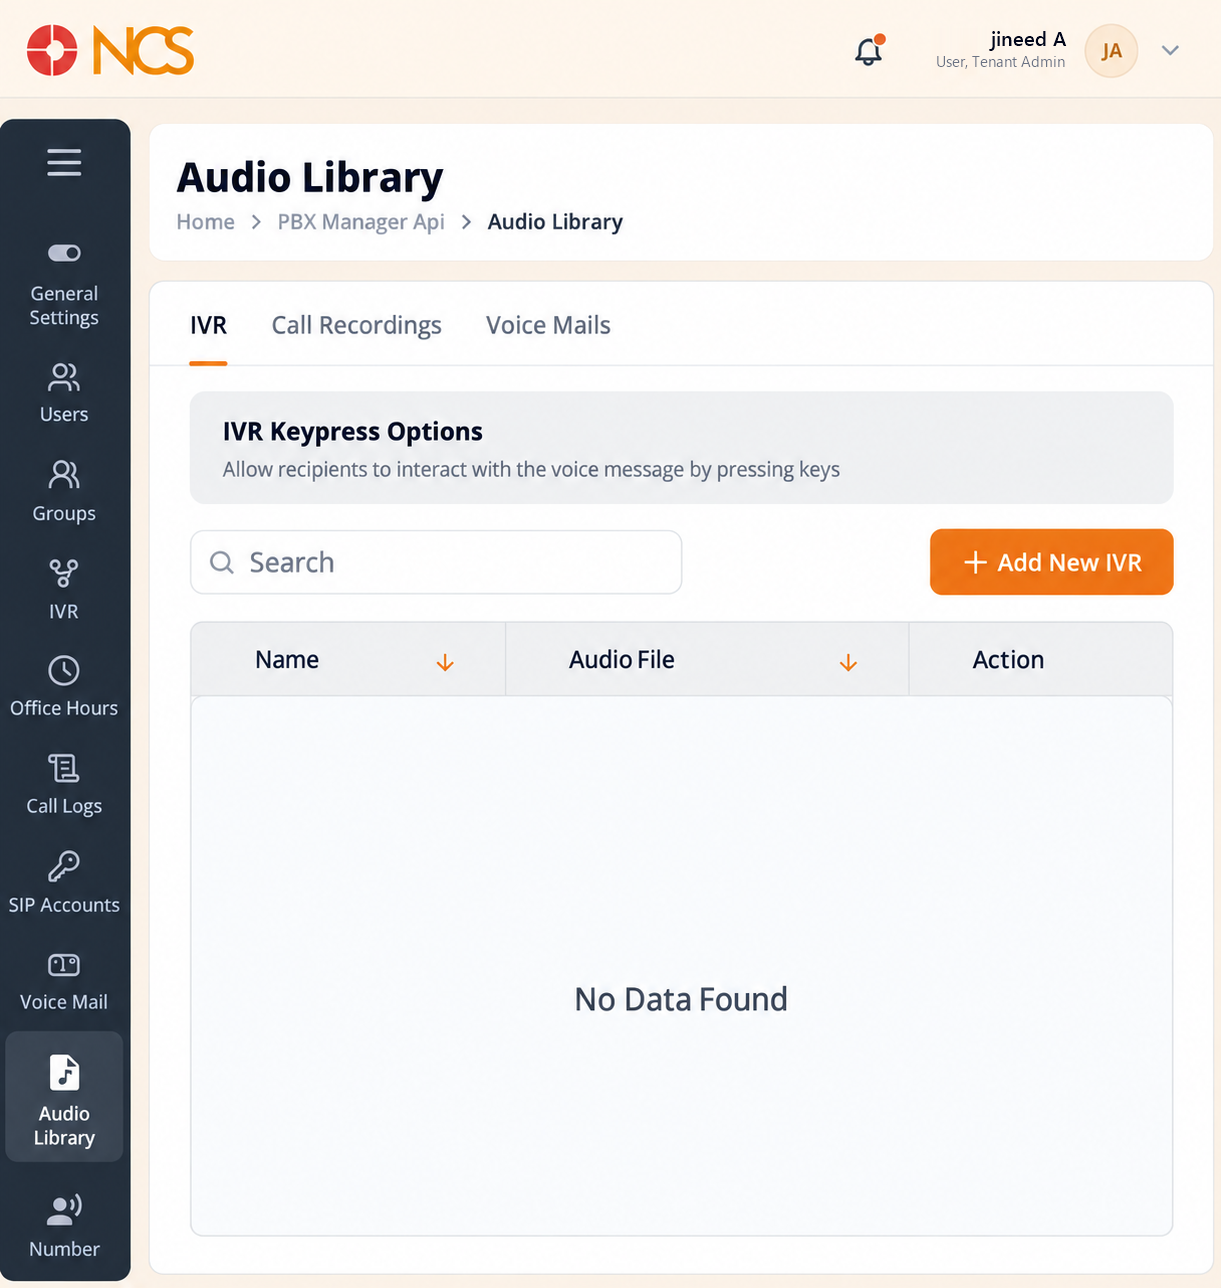Sort the table by the Audio File arrow
This screenshot has width=1221, height=1288.
(x=848, y=662)
